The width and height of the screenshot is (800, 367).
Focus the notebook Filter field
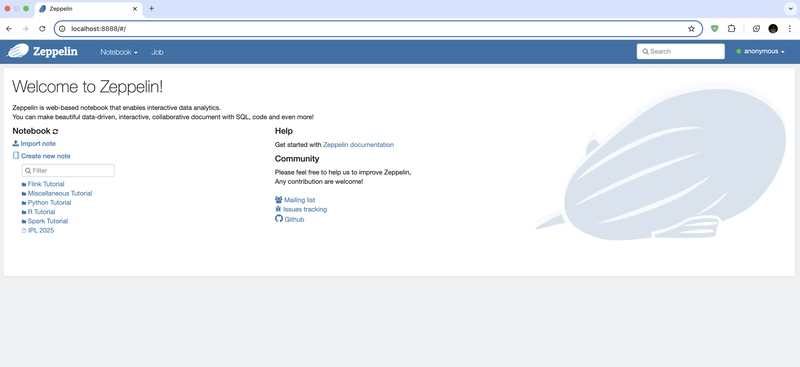(68, 170)
